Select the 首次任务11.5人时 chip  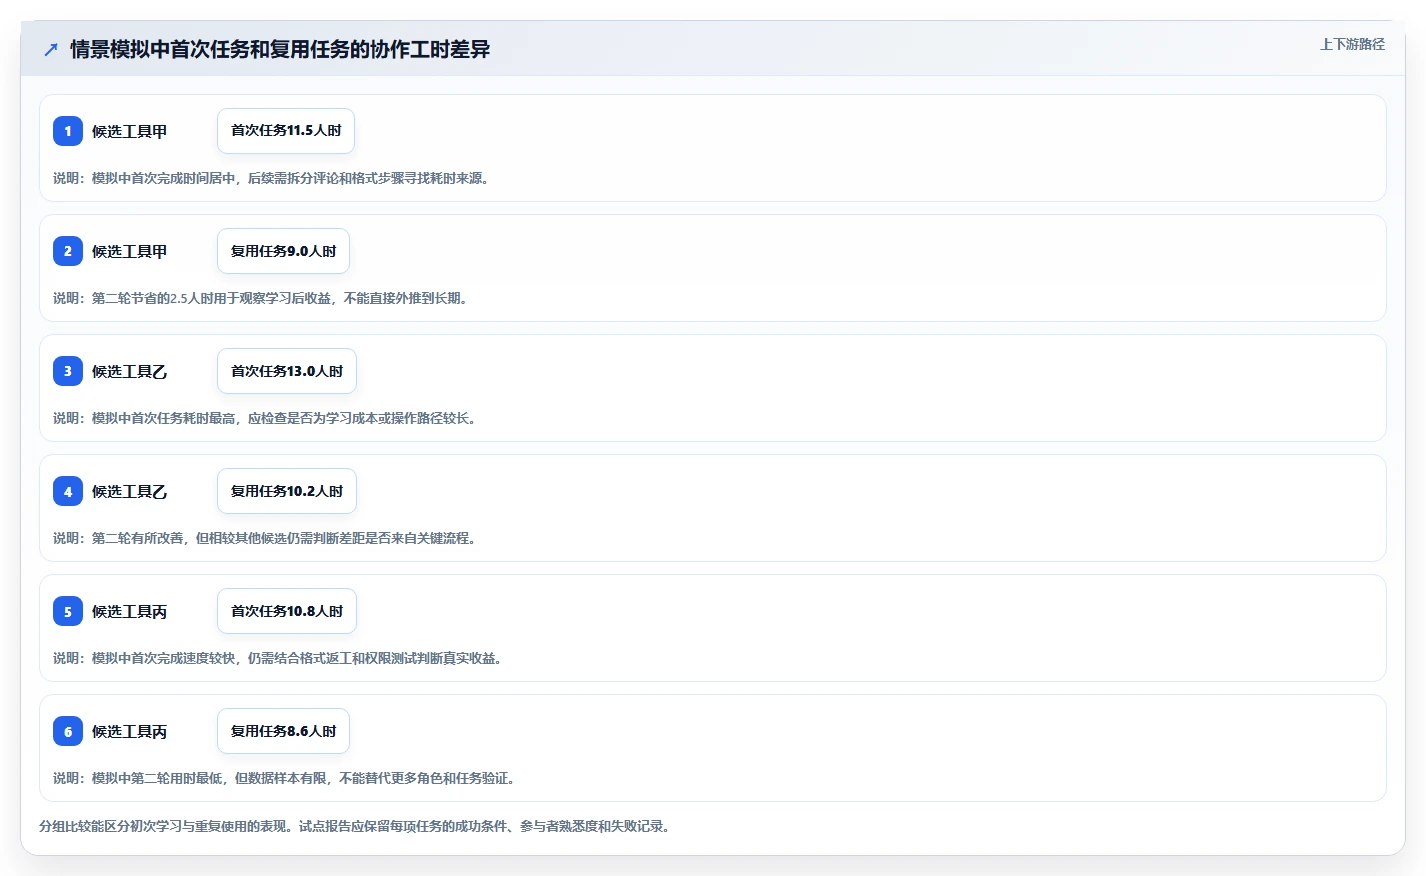pyautogui.click(x=286, y=131)
